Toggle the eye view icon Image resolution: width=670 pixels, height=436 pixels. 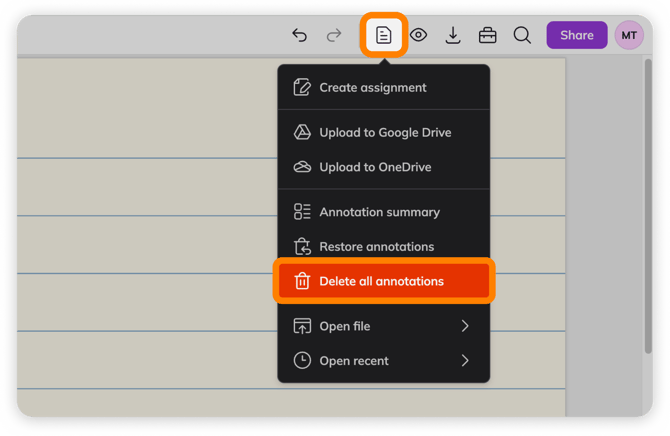[418, 35]
